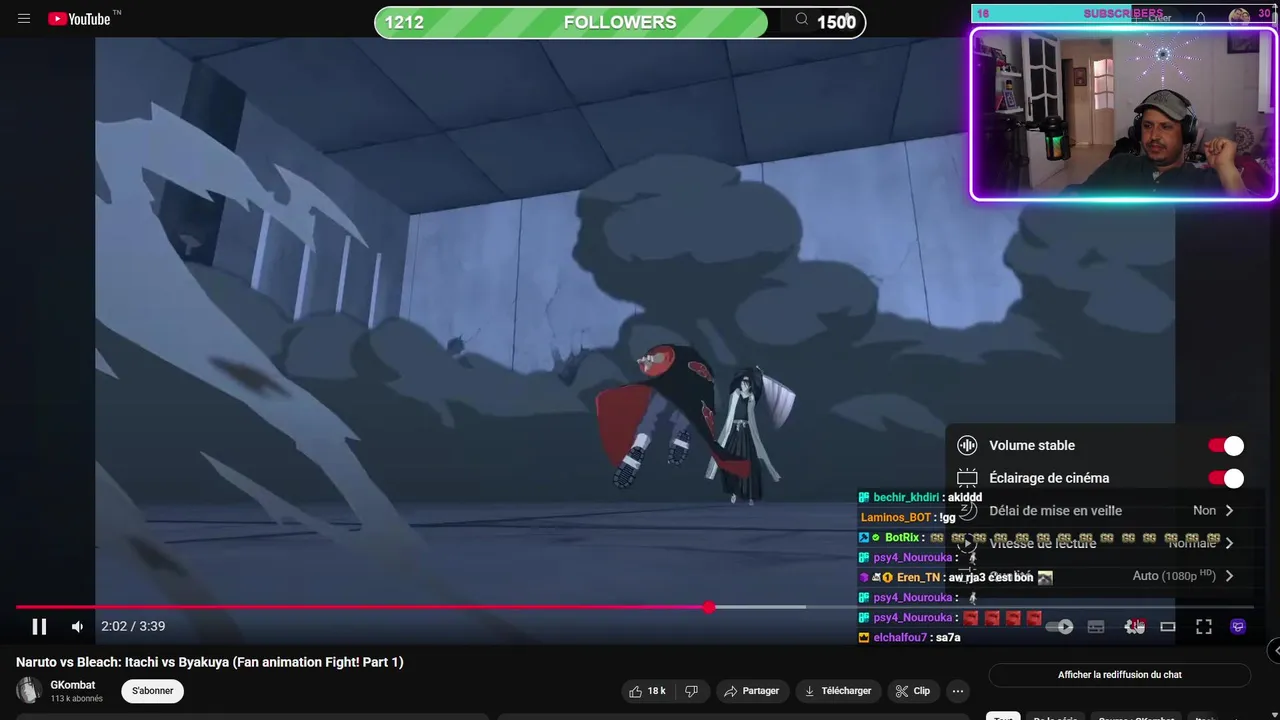
Task: Open the GKombat channel name link
Action: click(x=73, y=685)
